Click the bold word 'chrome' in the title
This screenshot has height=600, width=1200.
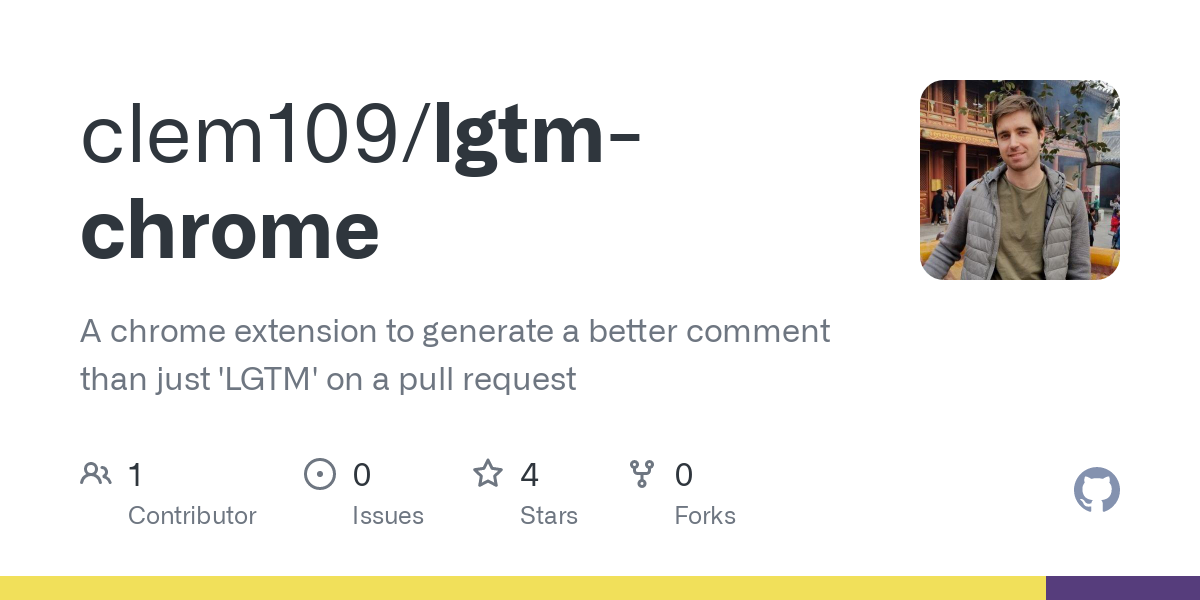[x=230, y=229]
